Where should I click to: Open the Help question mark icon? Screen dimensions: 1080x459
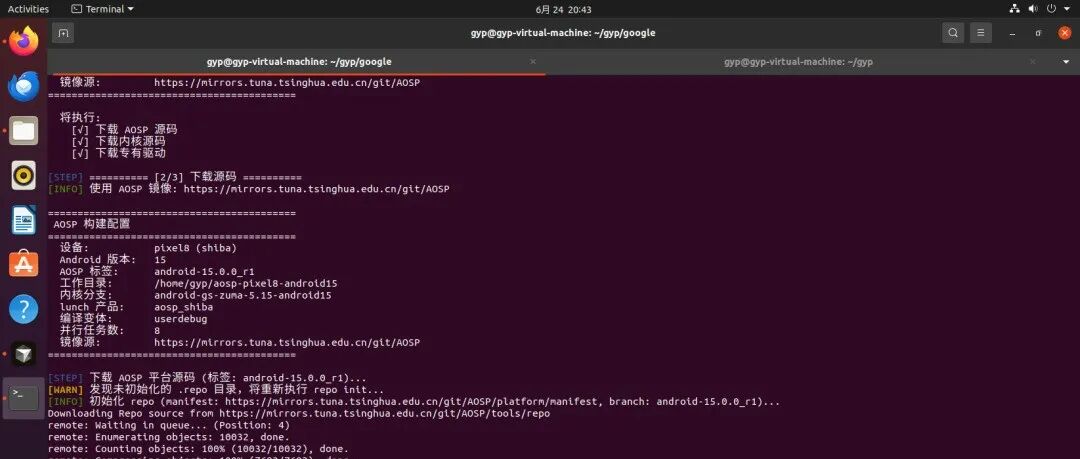click(x=23, y=309)
